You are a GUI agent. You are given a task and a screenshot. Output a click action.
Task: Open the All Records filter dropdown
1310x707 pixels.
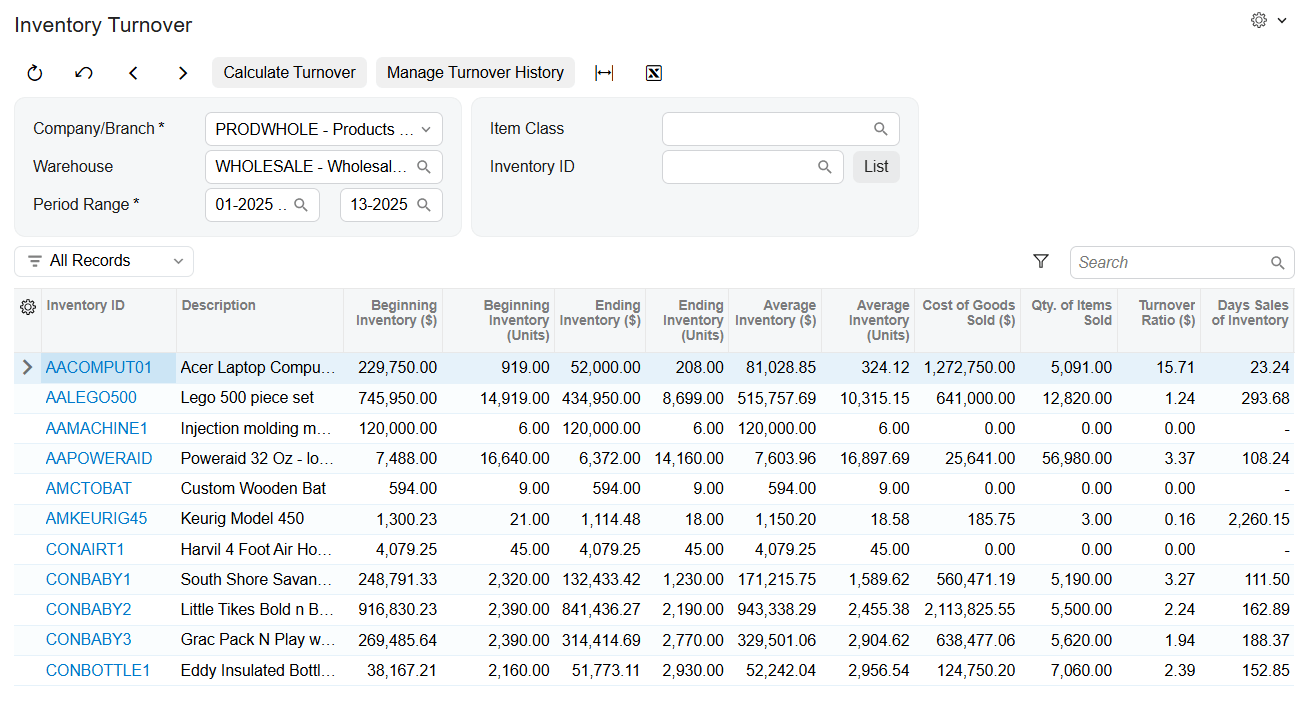[104, 261]
